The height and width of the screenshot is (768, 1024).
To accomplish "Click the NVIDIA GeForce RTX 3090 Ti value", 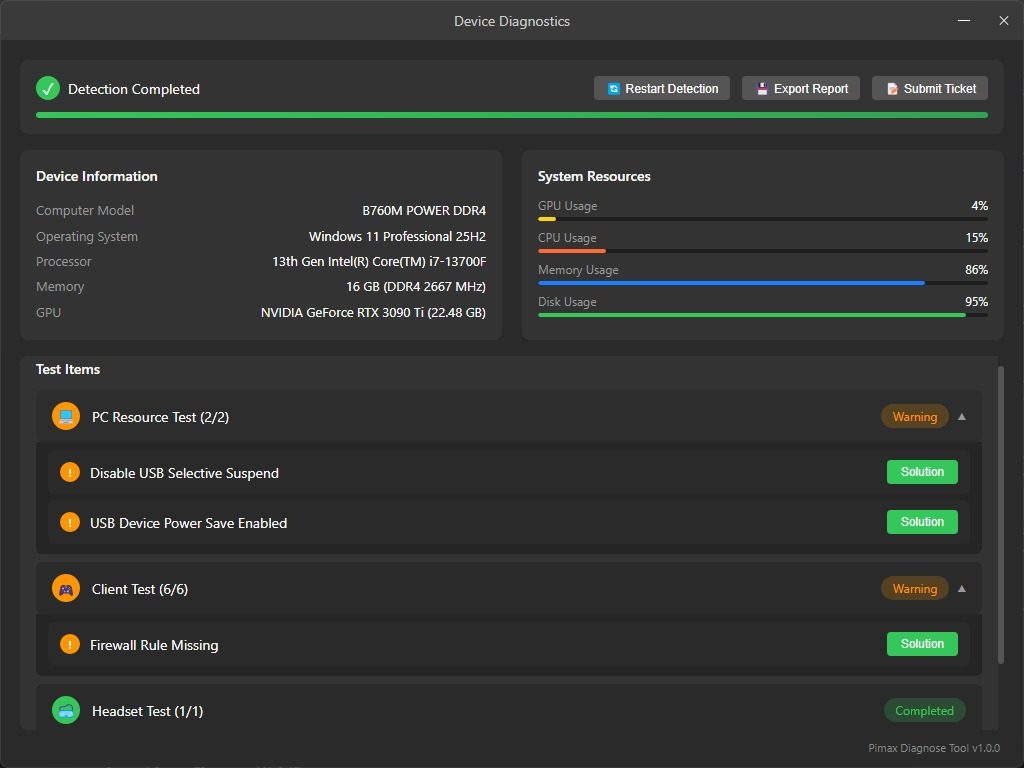I will pyautogui.click(x=373, y=312).
